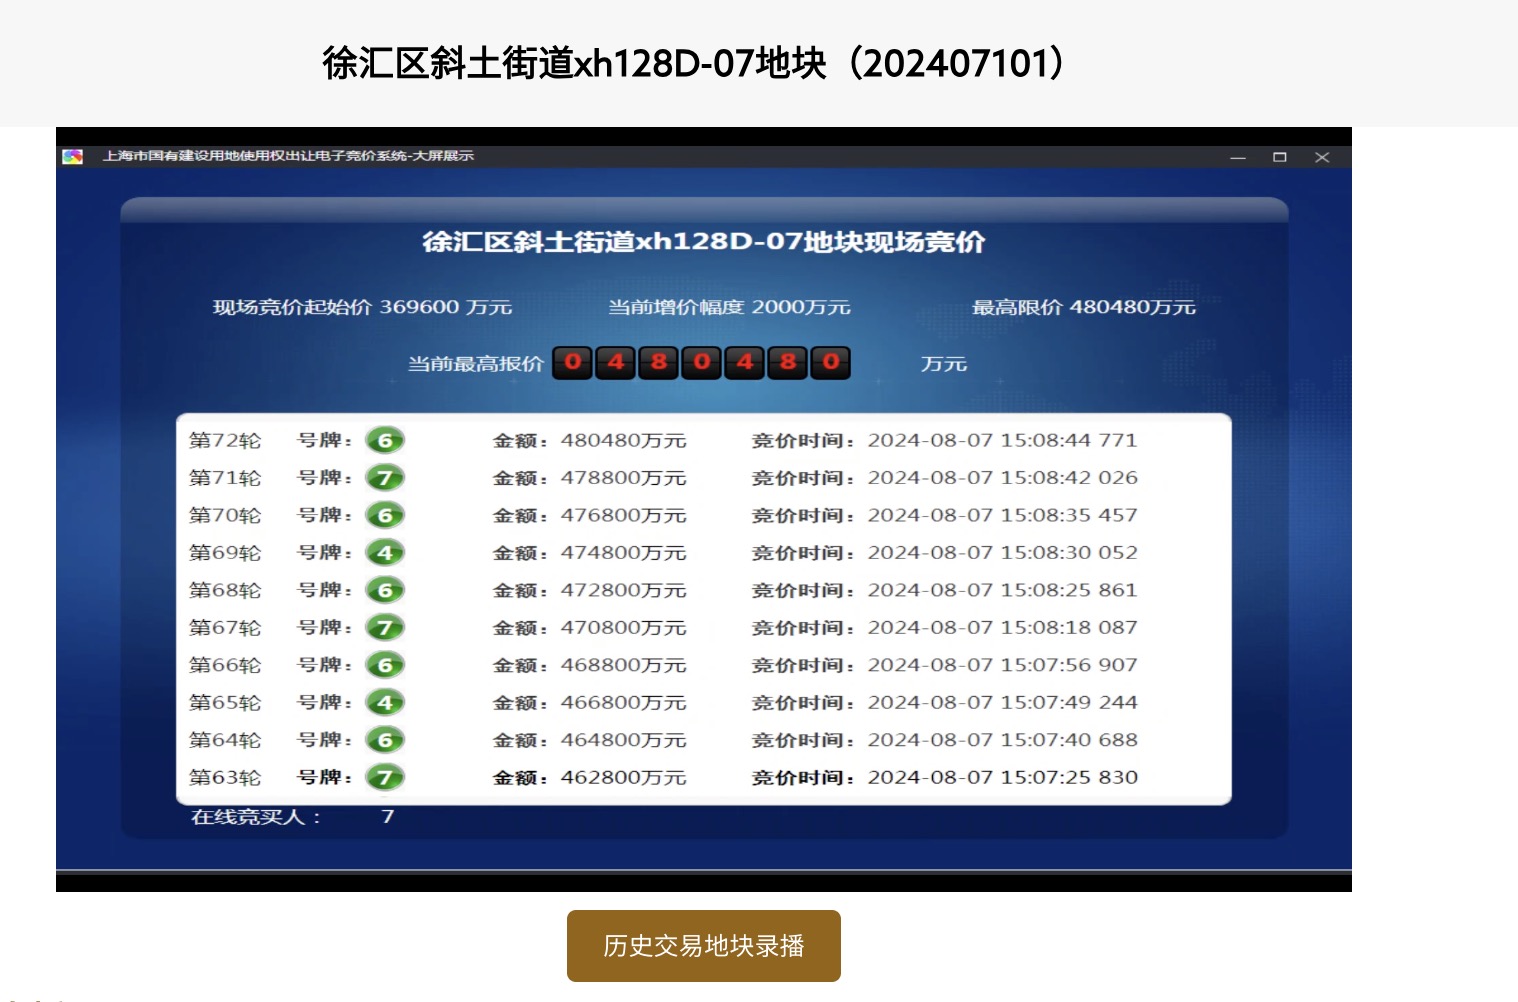Click the amount 462800万元
Screen dimensions: 1518x1002
tap(623, 778)
